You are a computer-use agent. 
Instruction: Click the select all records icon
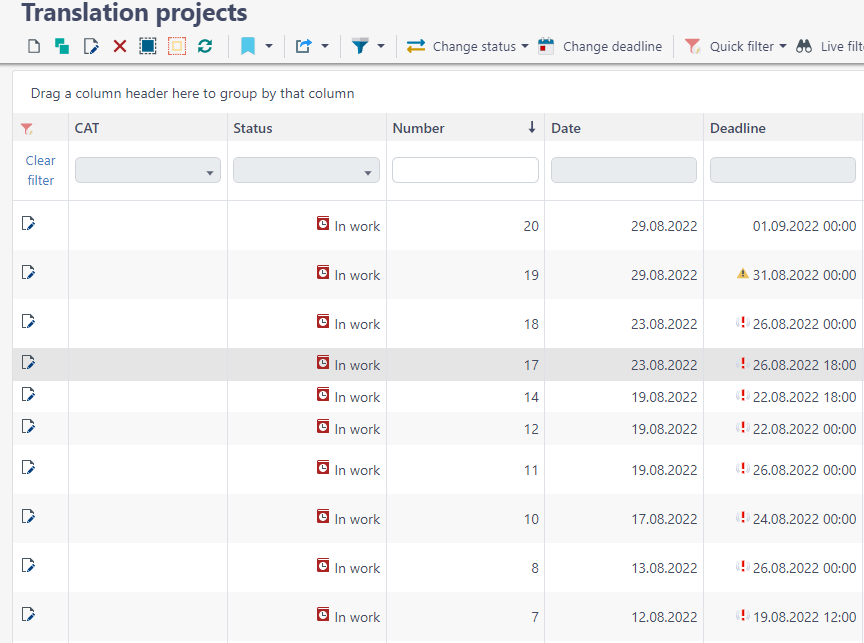click(147, 46)
